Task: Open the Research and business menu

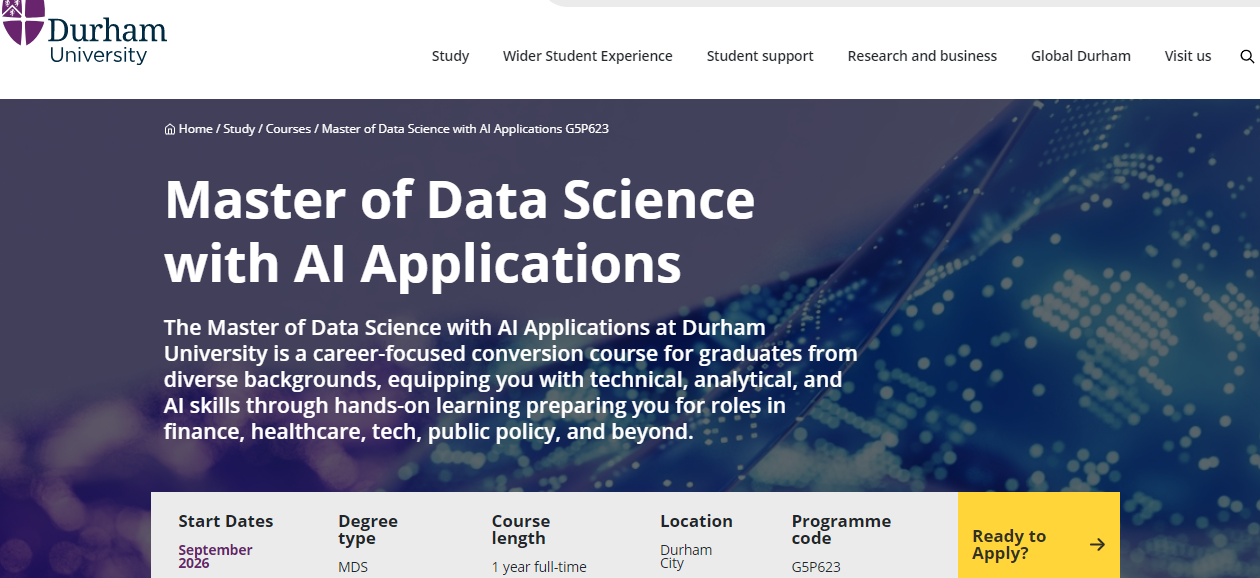Action: coord(922,56)
